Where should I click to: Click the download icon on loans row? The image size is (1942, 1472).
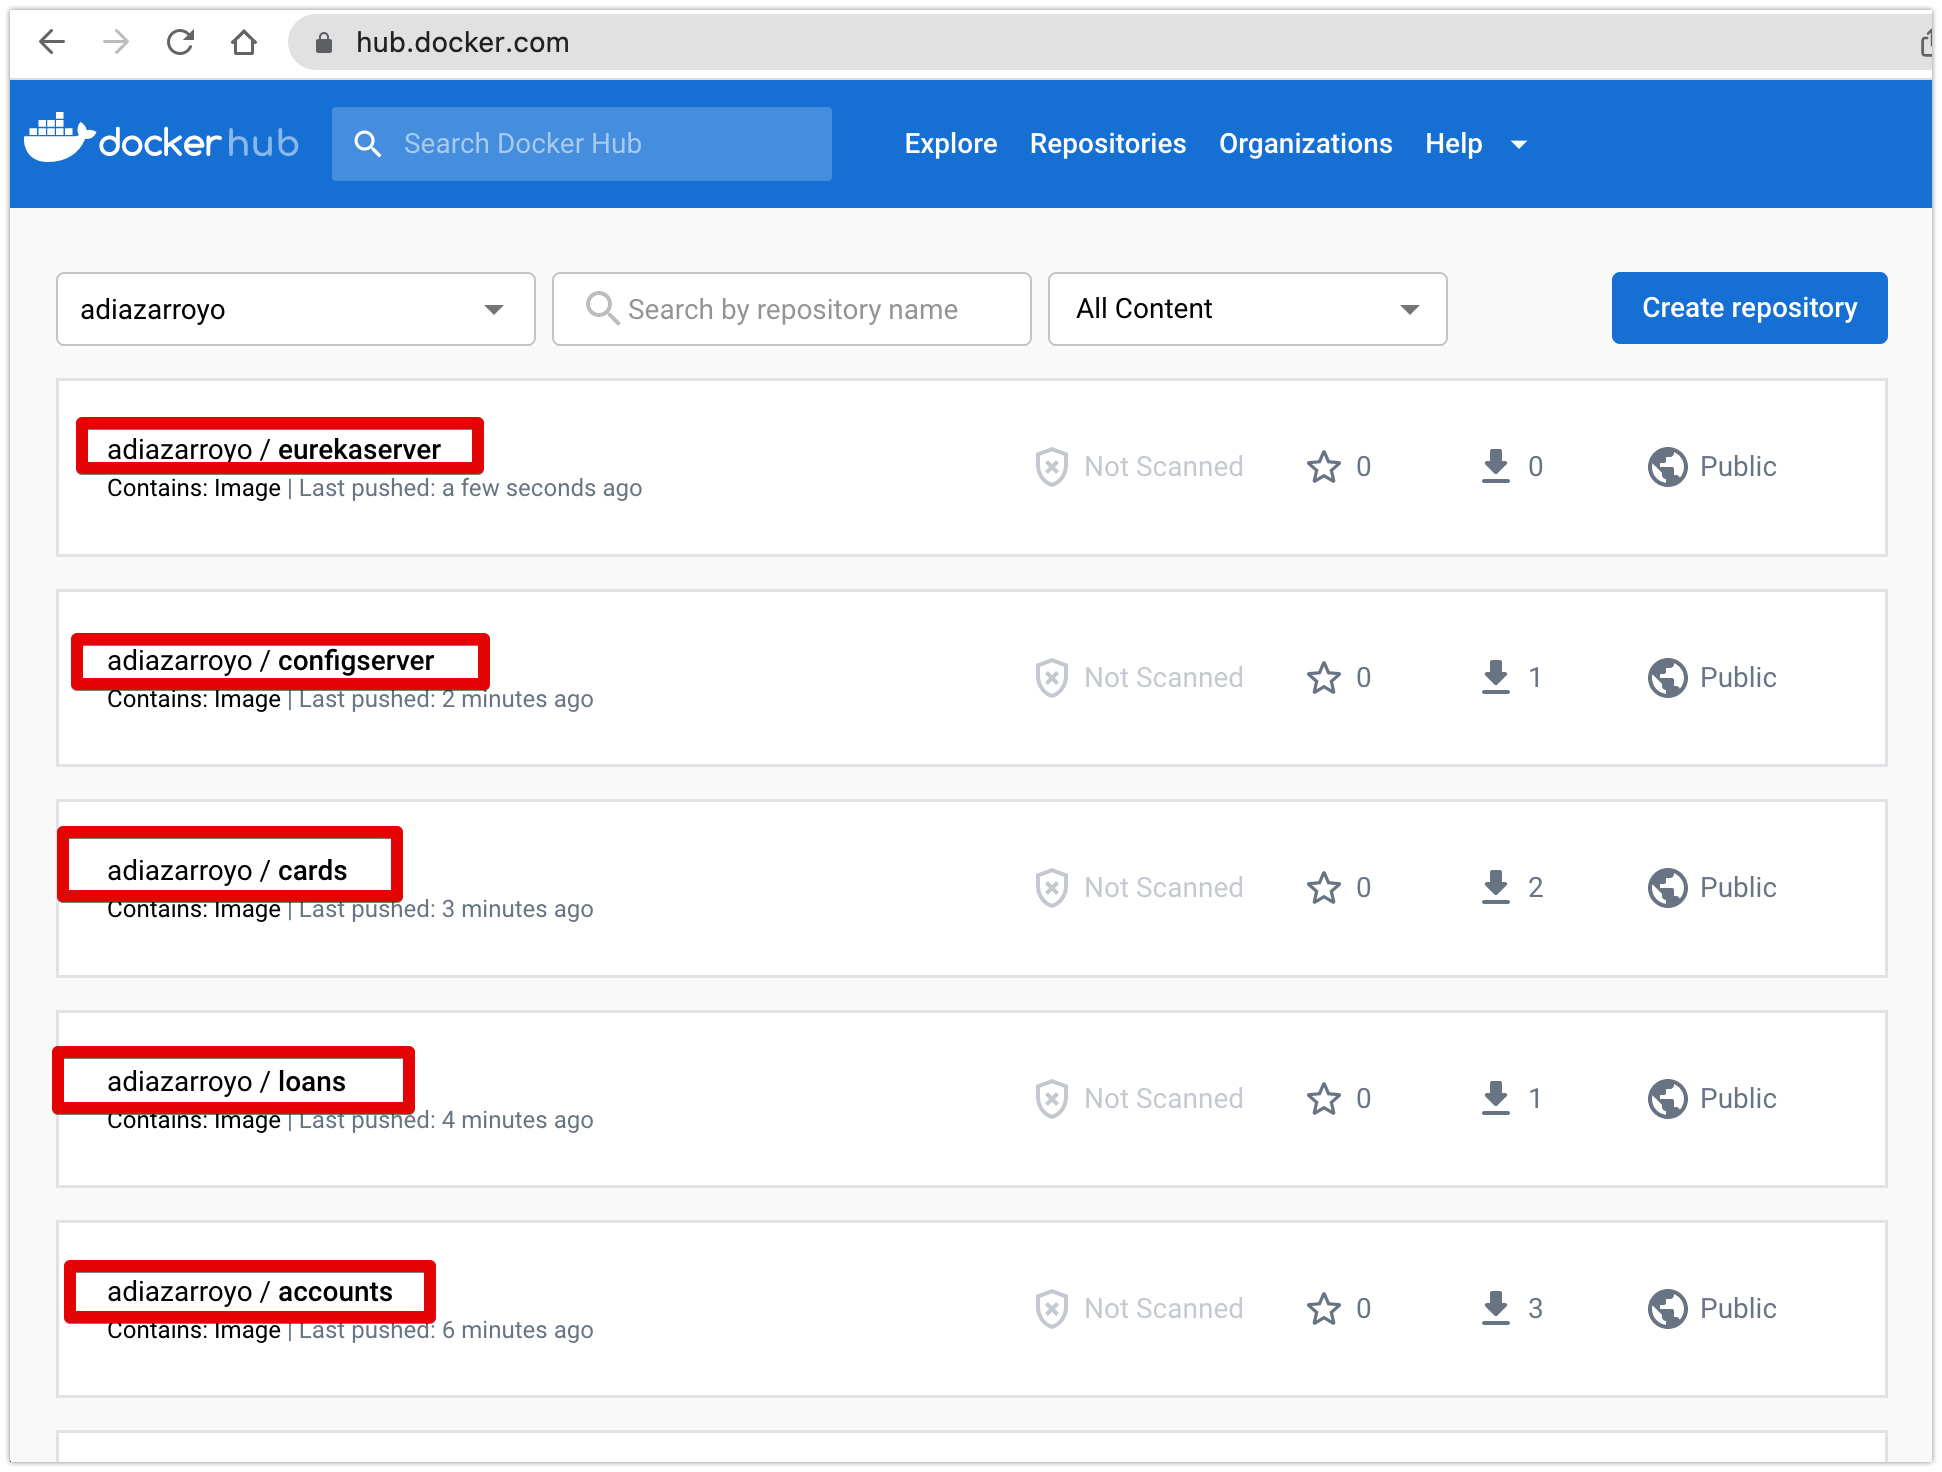(1496, 1099)
